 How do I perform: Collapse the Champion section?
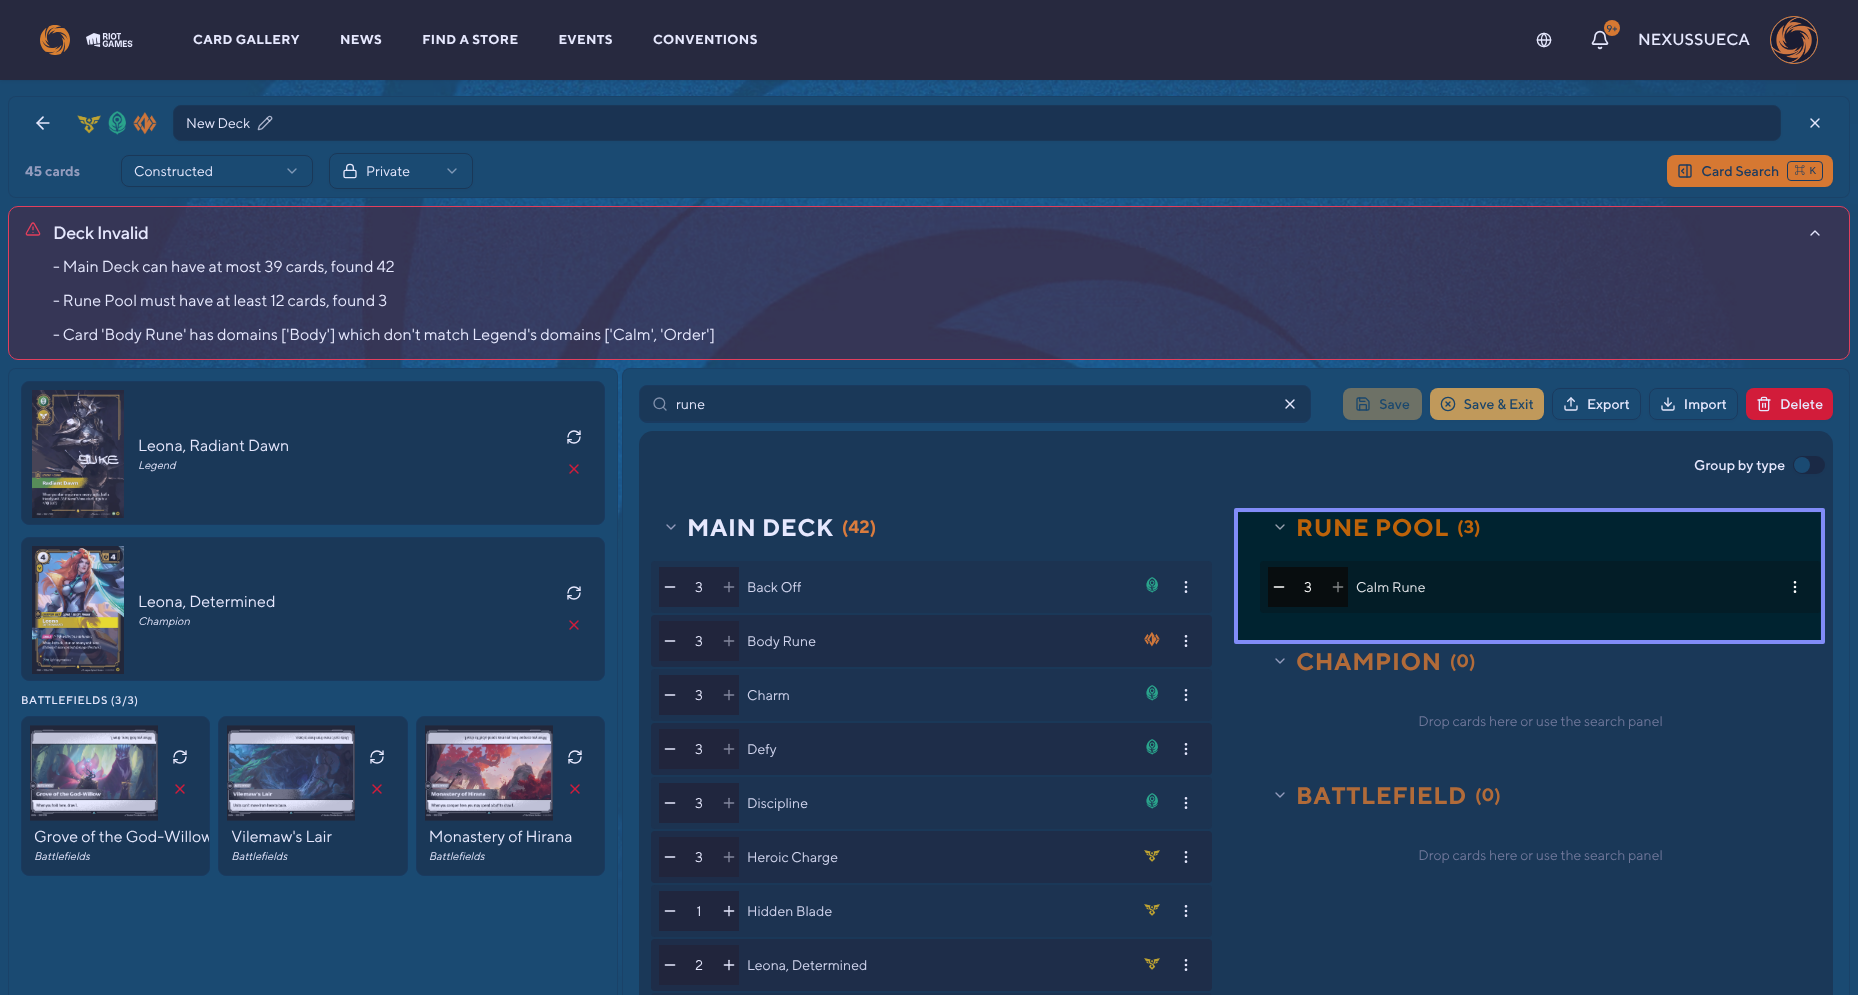[1280, 661]
